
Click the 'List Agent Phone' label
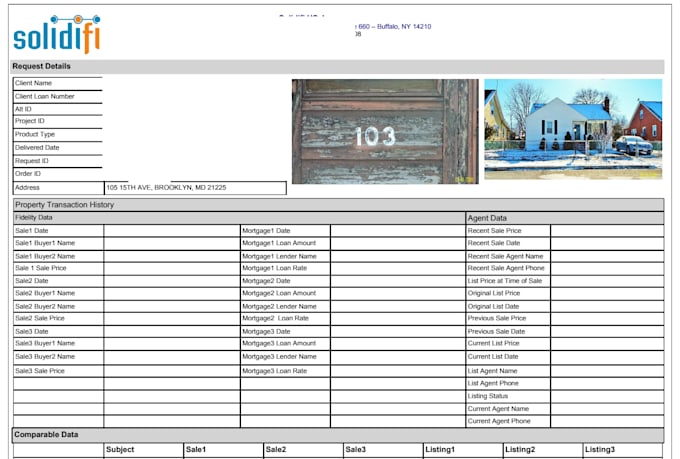click(x=493, y=383)
